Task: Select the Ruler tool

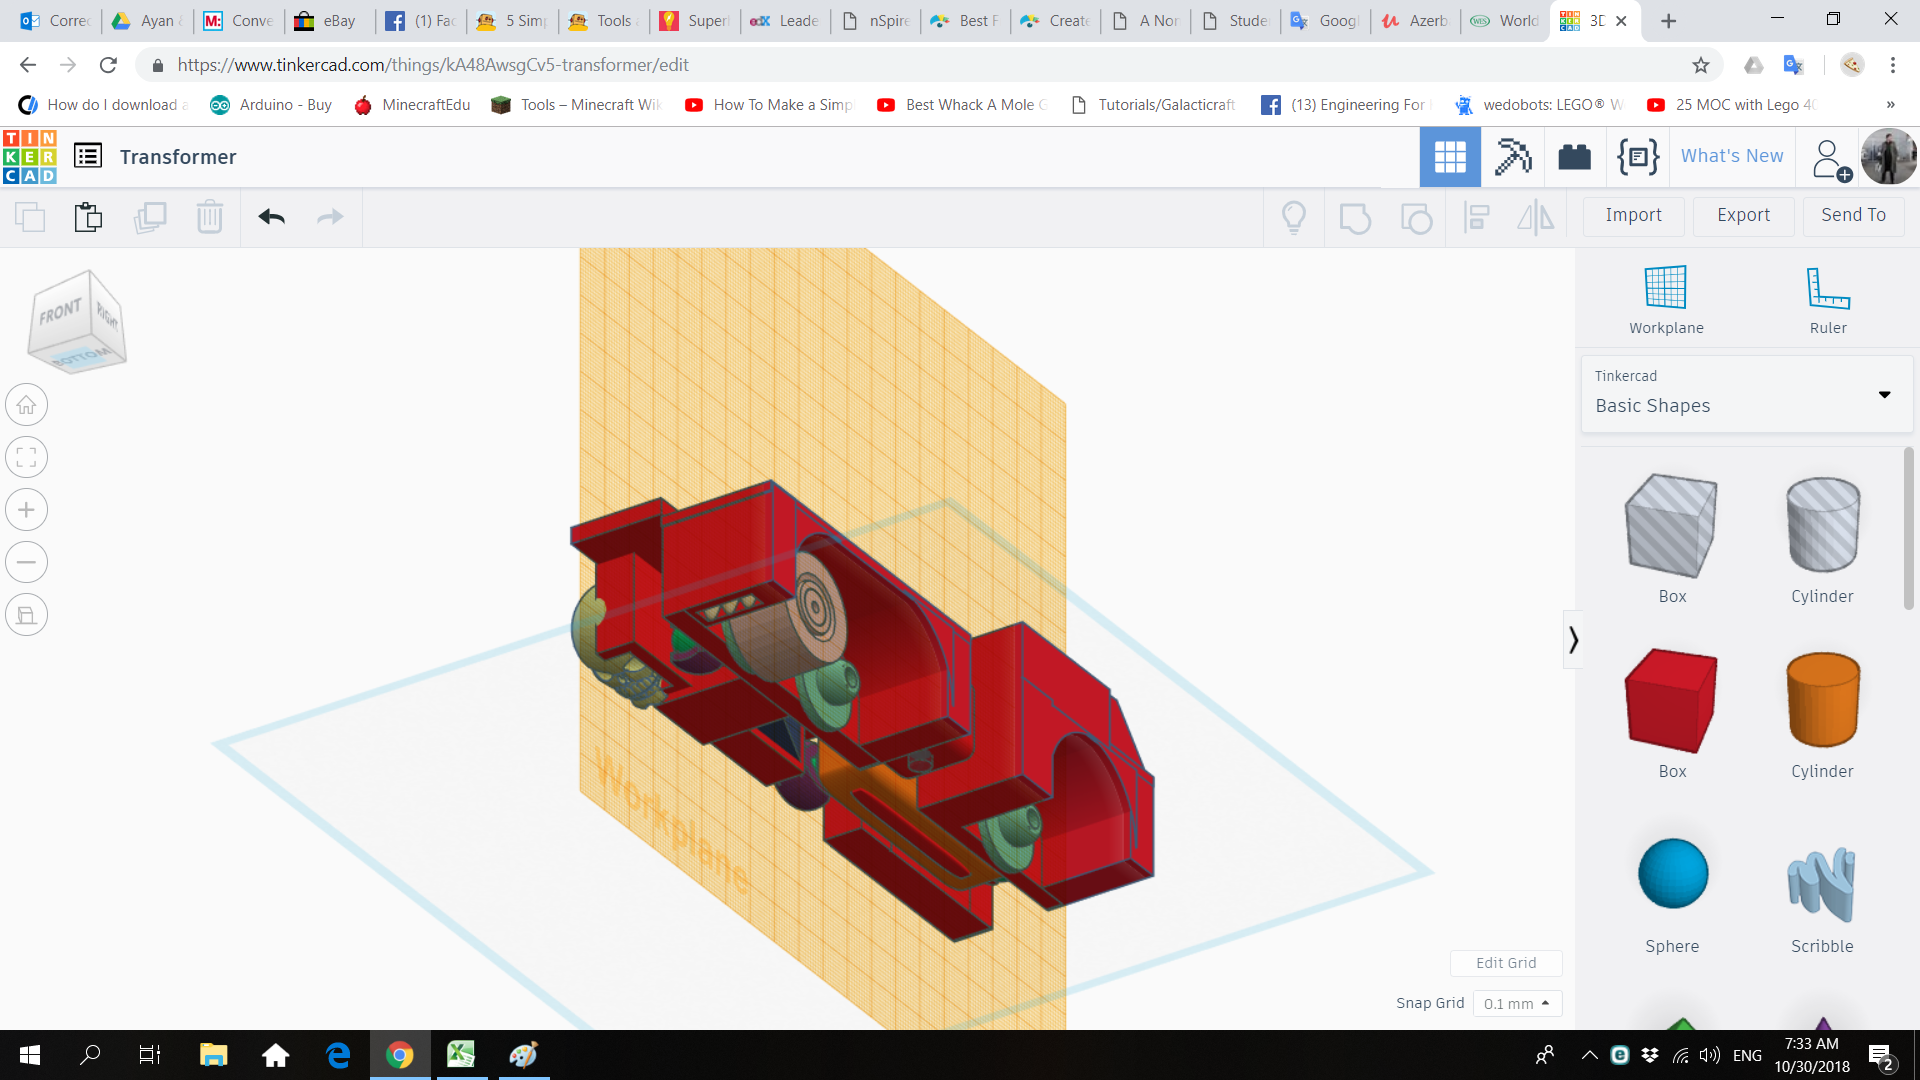Action: pyautogui.click(x=1827, y=288)
